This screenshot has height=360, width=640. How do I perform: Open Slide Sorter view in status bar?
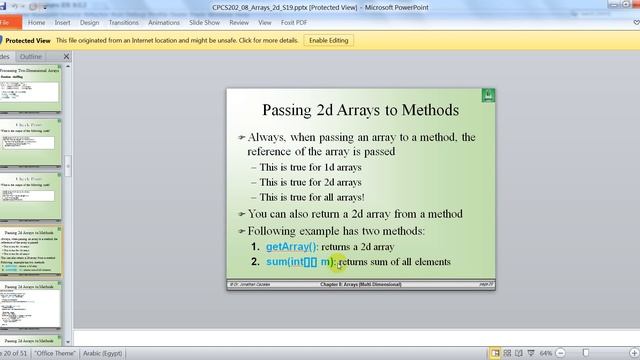click(x=507, y=353)
